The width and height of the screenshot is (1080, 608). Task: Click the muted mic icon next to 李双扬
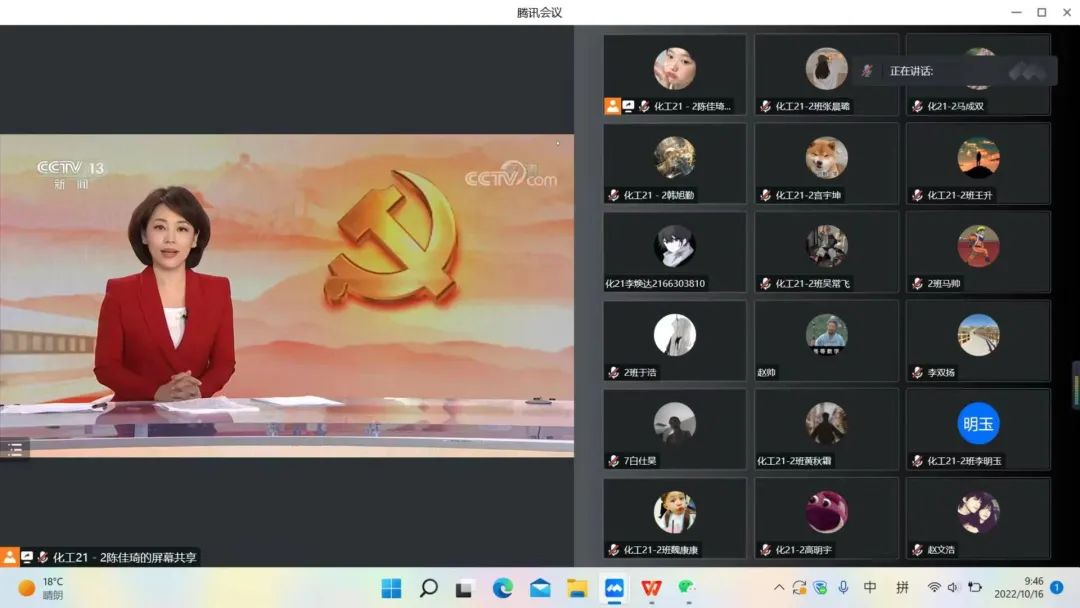pyautogui.click(x=917, y=373)
